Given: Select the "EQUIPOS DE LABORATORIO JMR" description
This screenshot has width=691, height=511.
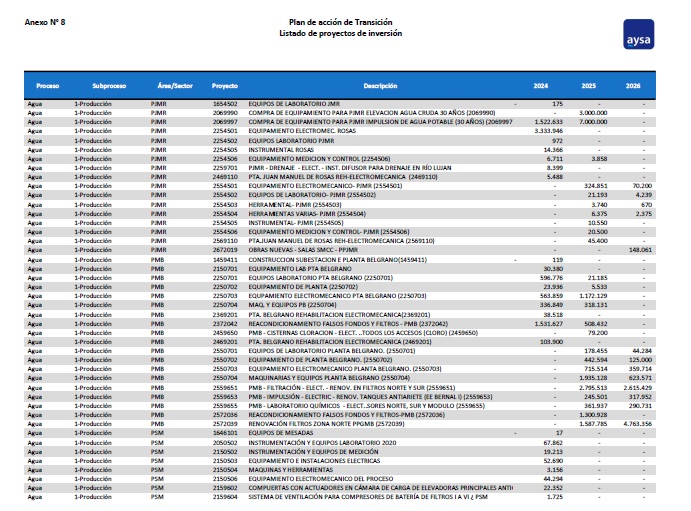Looking at the screenshot, I should [290, 103].
